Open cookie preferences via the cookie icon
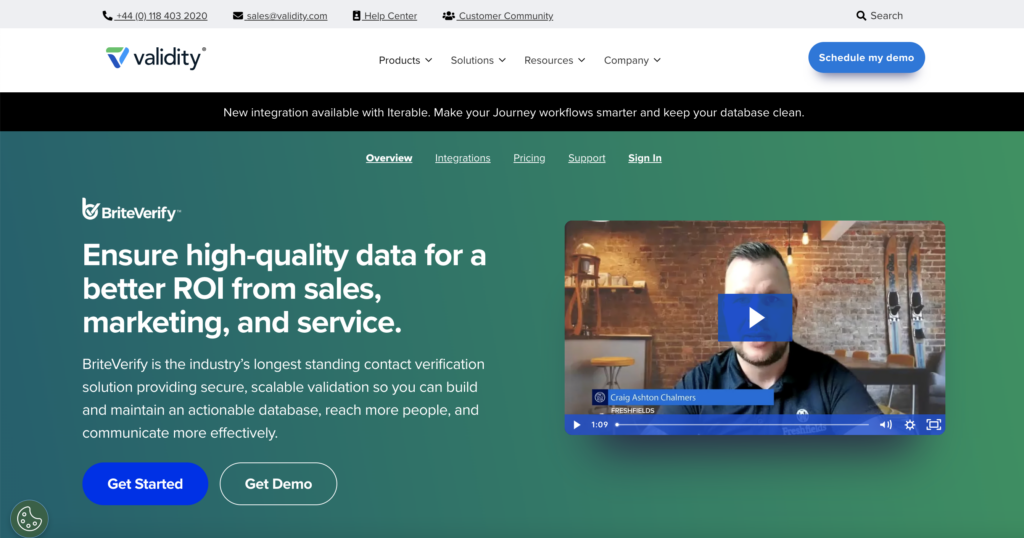 [29, 519]
